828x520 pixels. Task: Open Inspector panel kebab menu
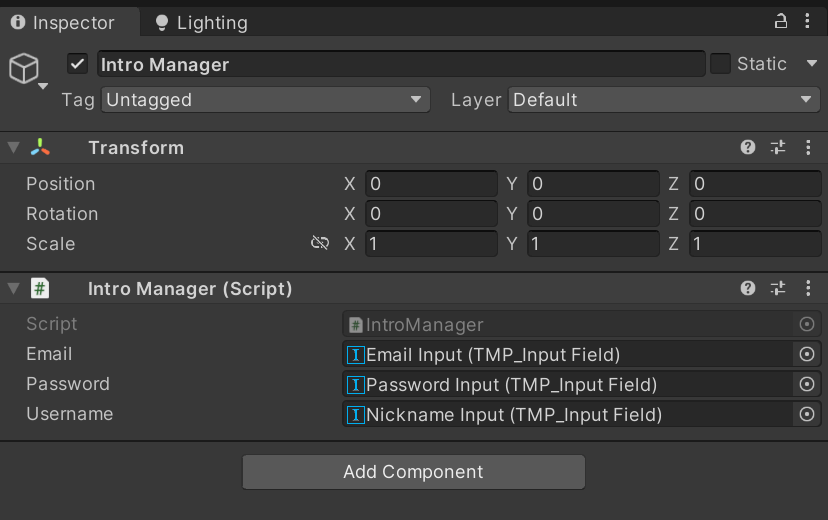point(807,21)
